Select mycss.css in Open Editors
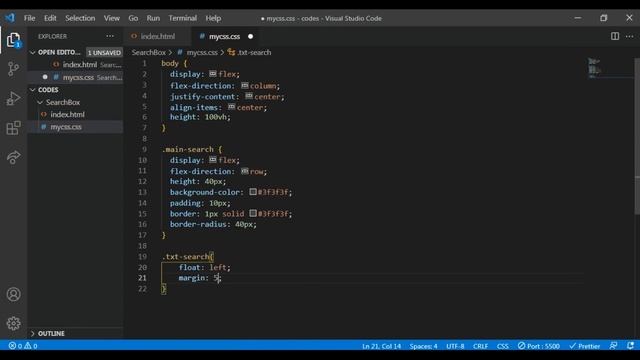The width and height of the screenshot is (640, 360). (76, 77)
